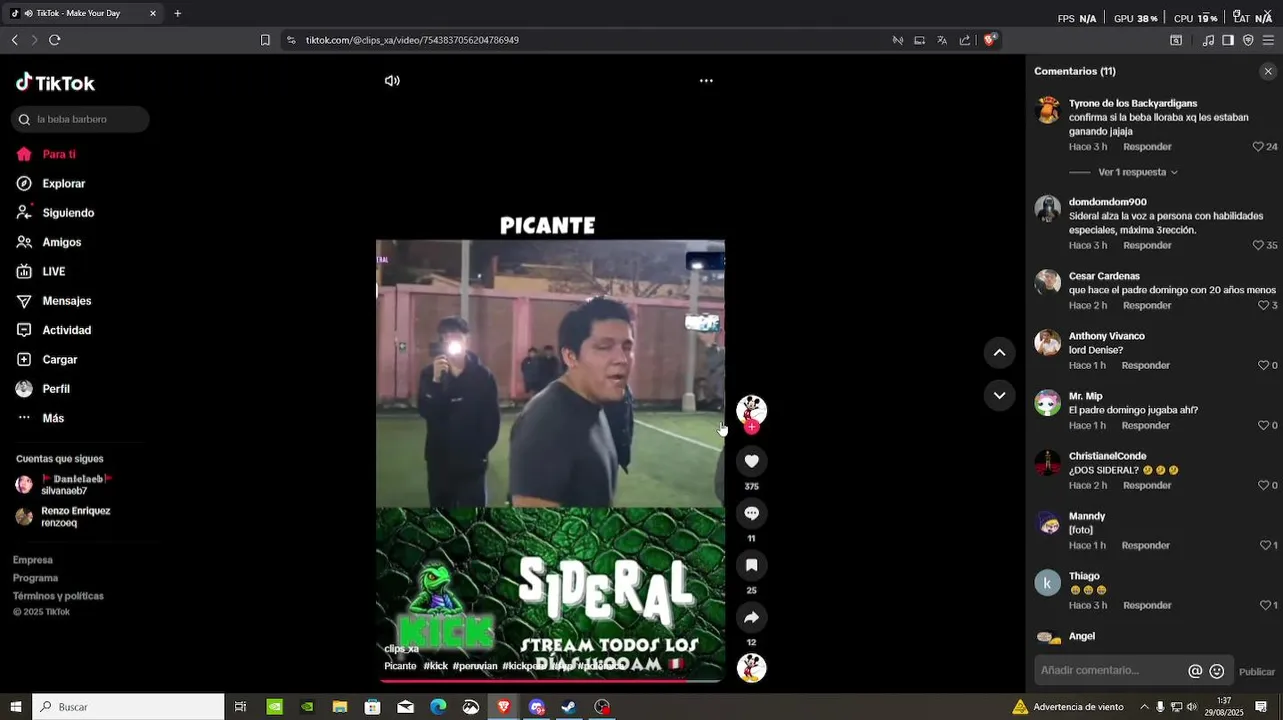
Task: Insert a mention with the @ icon
Action: point(1195,671)
